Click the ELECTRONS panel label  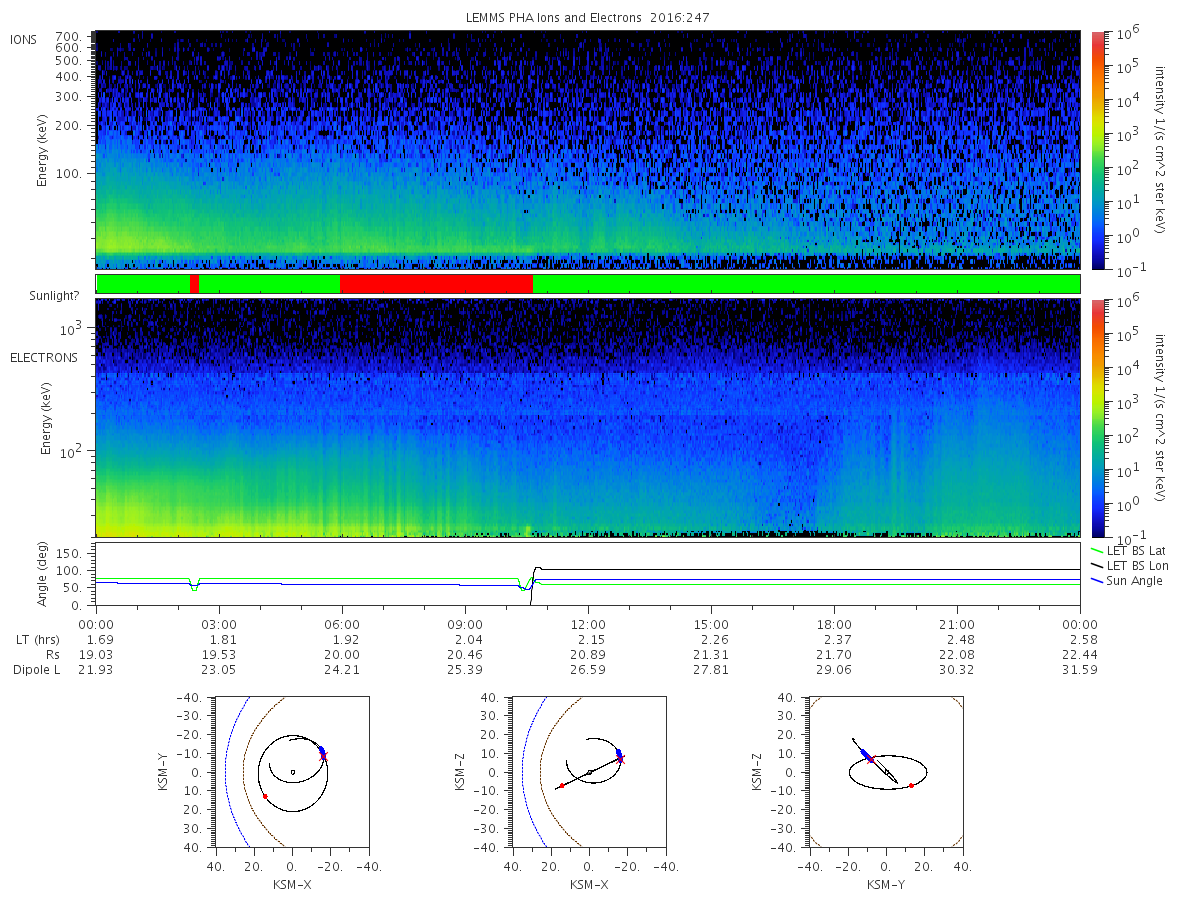(44, 357)
